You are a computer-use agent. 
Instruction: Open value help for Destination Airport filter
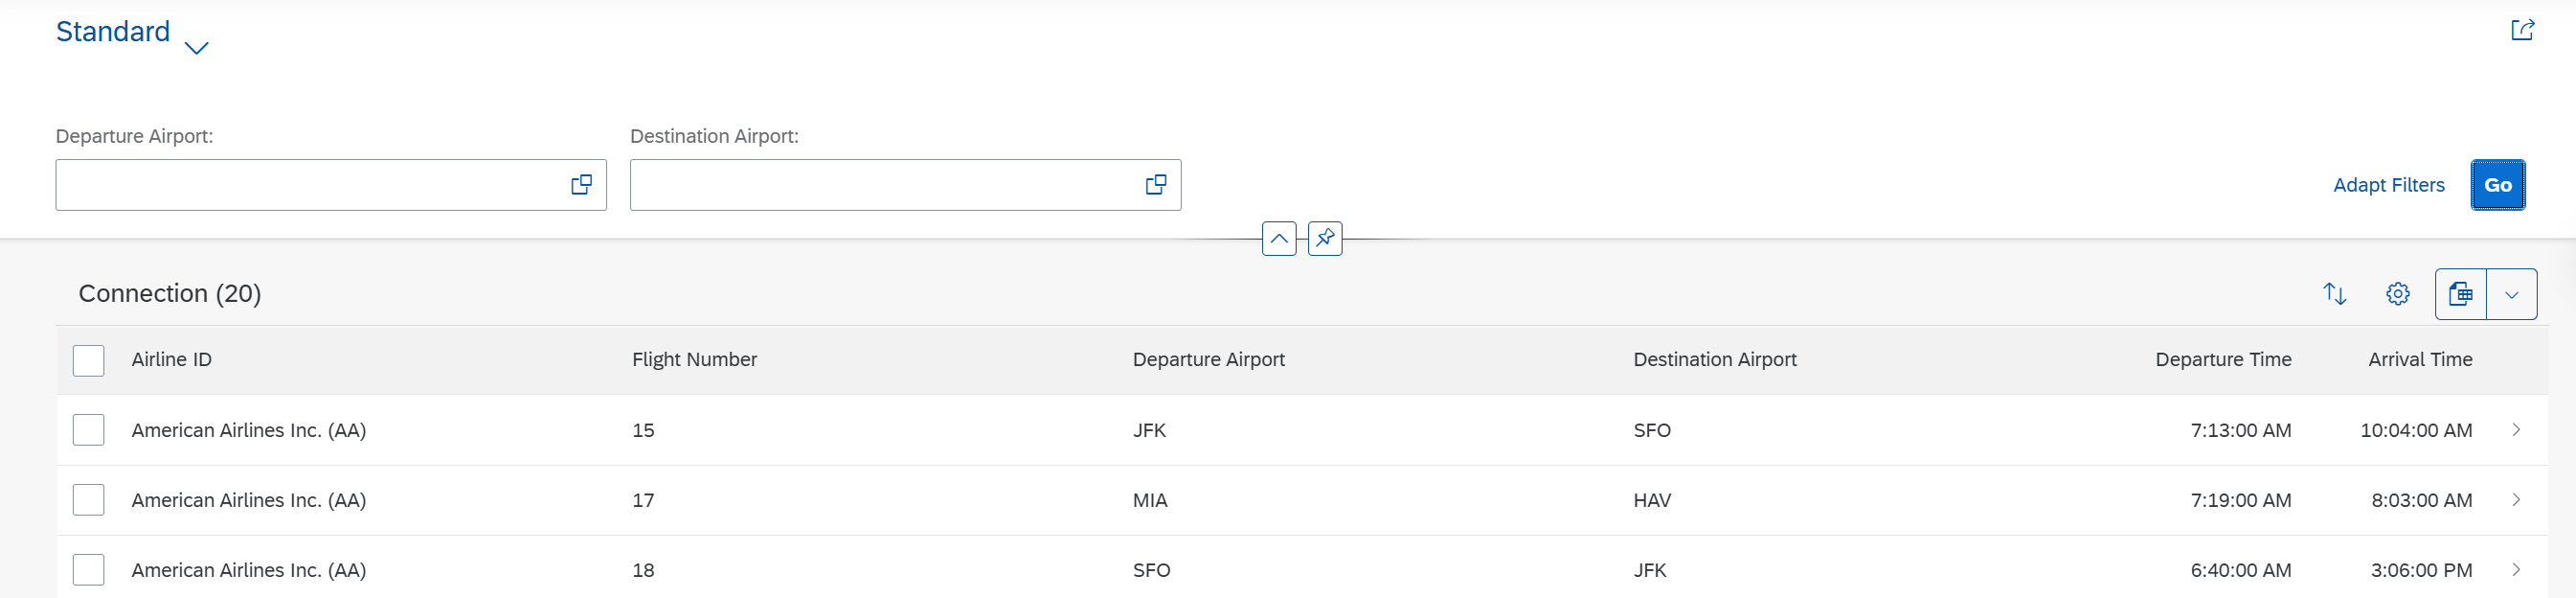(x=1155, y=185)
